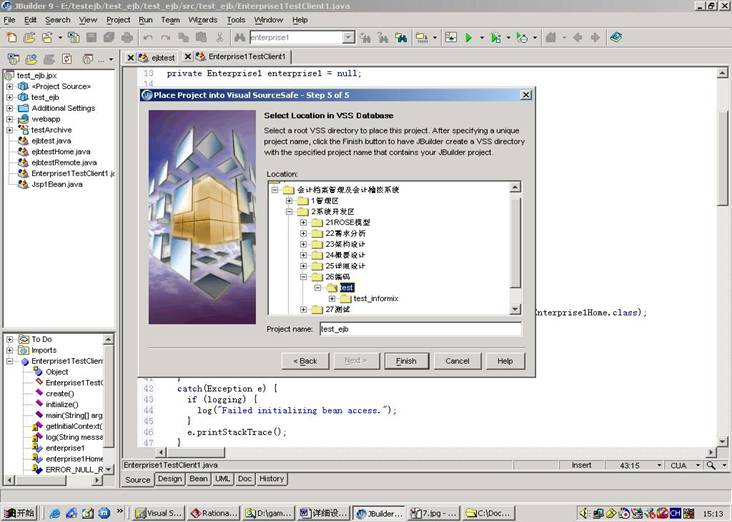Collapse the 26 folder in VSS tree
Screen dimensions: 732x522
303,277
